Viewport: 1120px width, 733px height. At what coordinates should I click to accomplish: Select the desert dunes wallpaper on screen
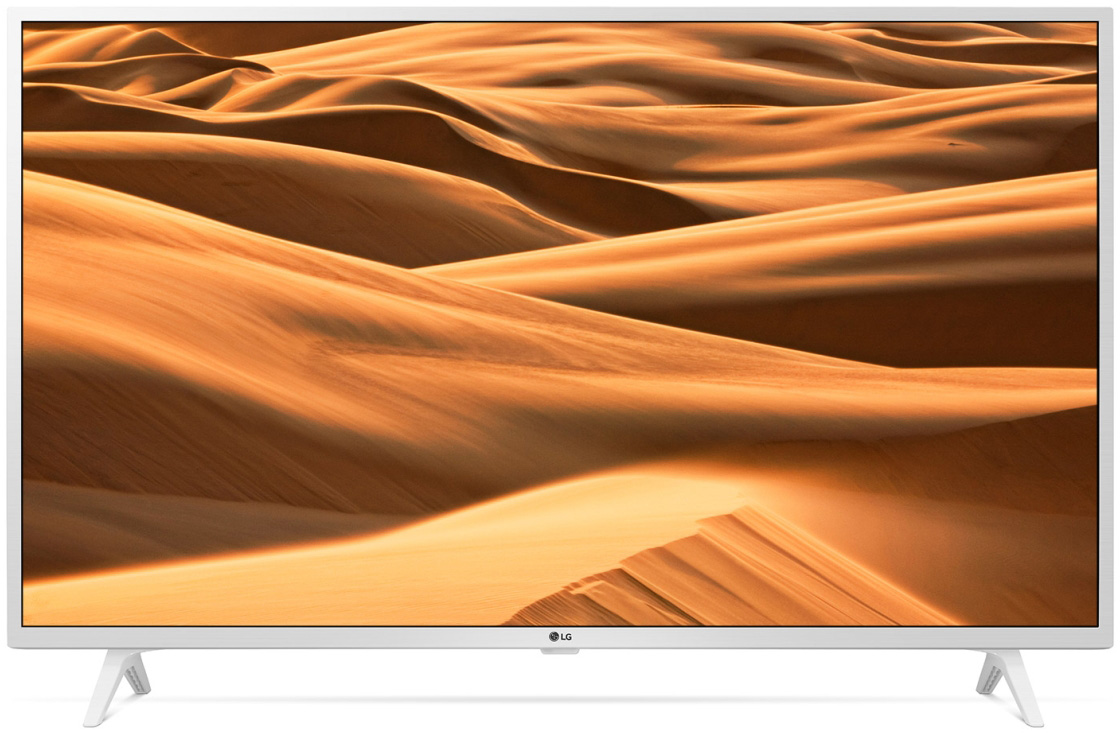pyautogui.click(x=560, y=320)
